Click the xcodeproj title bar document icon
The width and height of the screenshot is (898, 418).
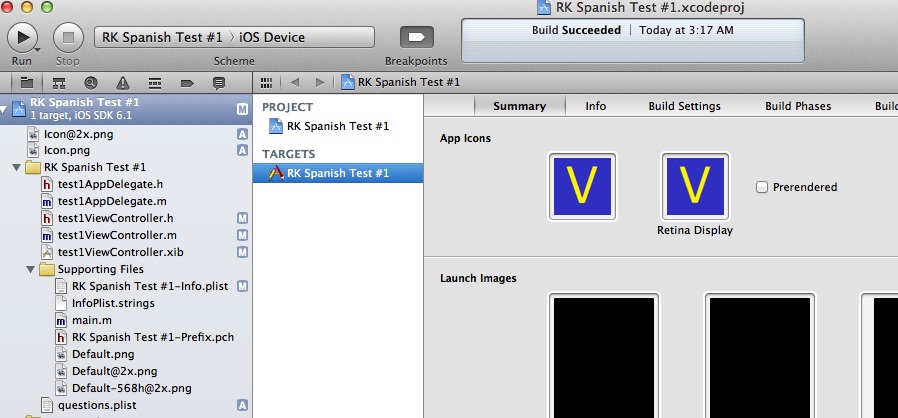click(543, 7)
